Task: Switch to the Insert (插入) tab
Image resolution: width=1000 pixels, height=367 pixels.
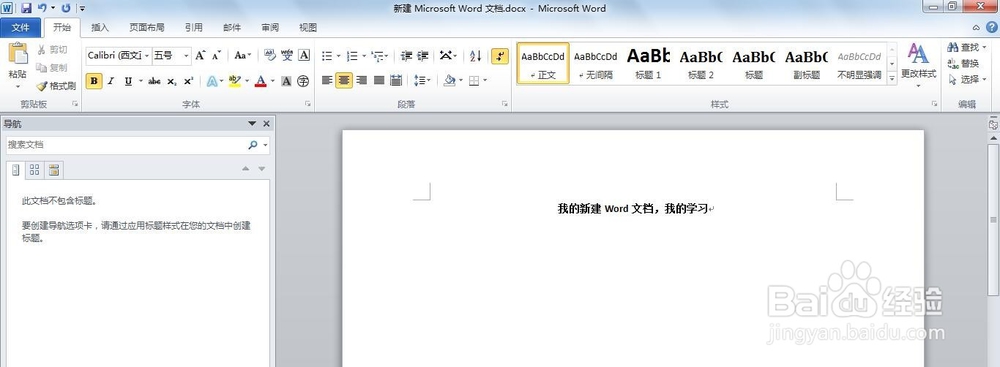Action: pyautogui.click(x=100, y=27)
